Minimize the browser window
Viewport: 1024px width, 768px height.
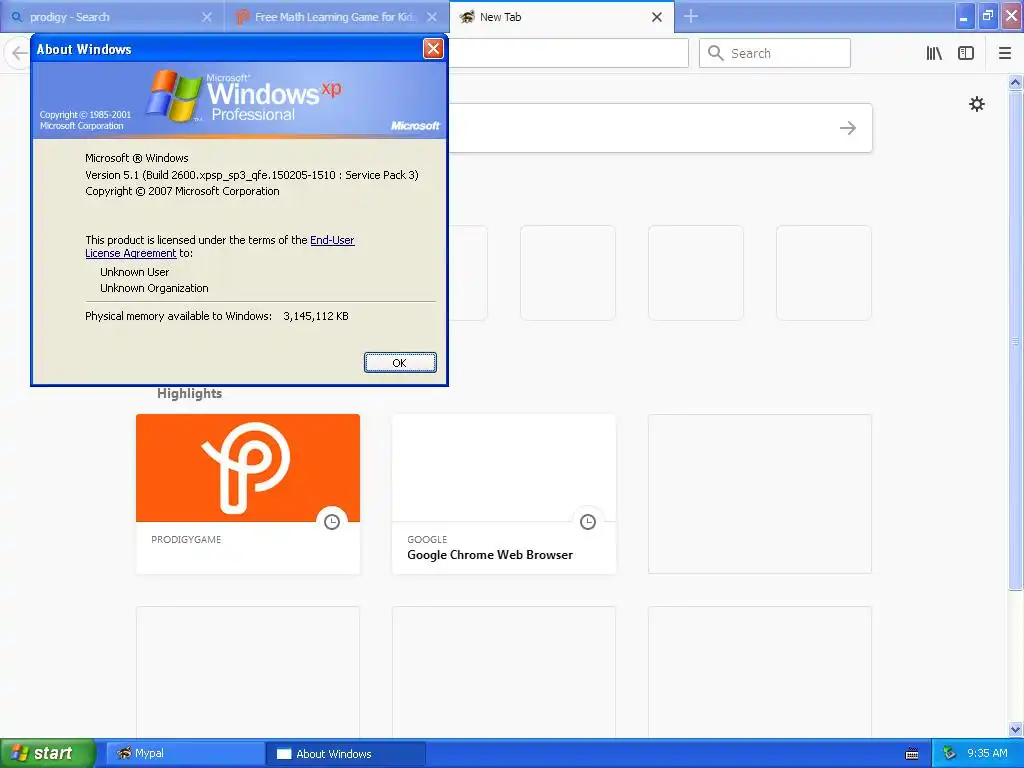[964, 16]
